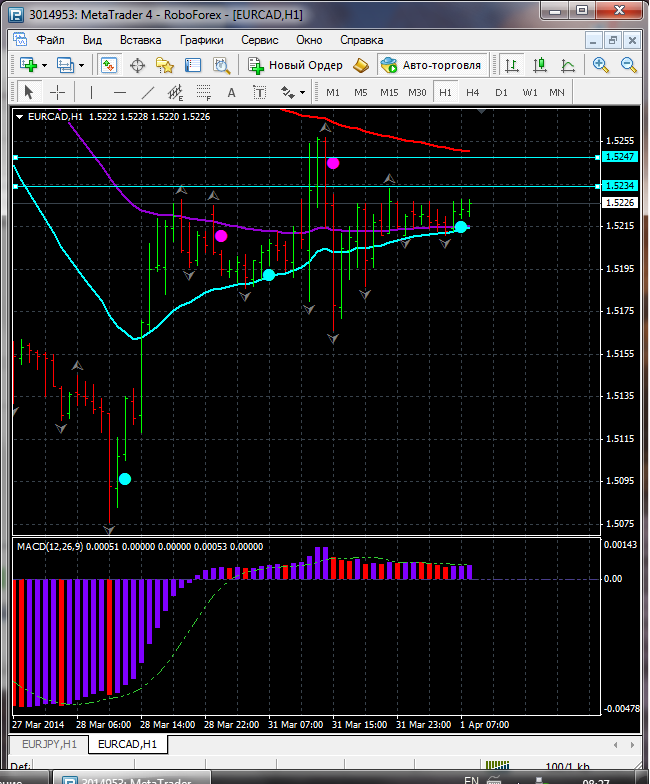Switch to W1 timeframe
This screenshot has width=650, height=784.
pyautogui.click(x=530, y=92)
